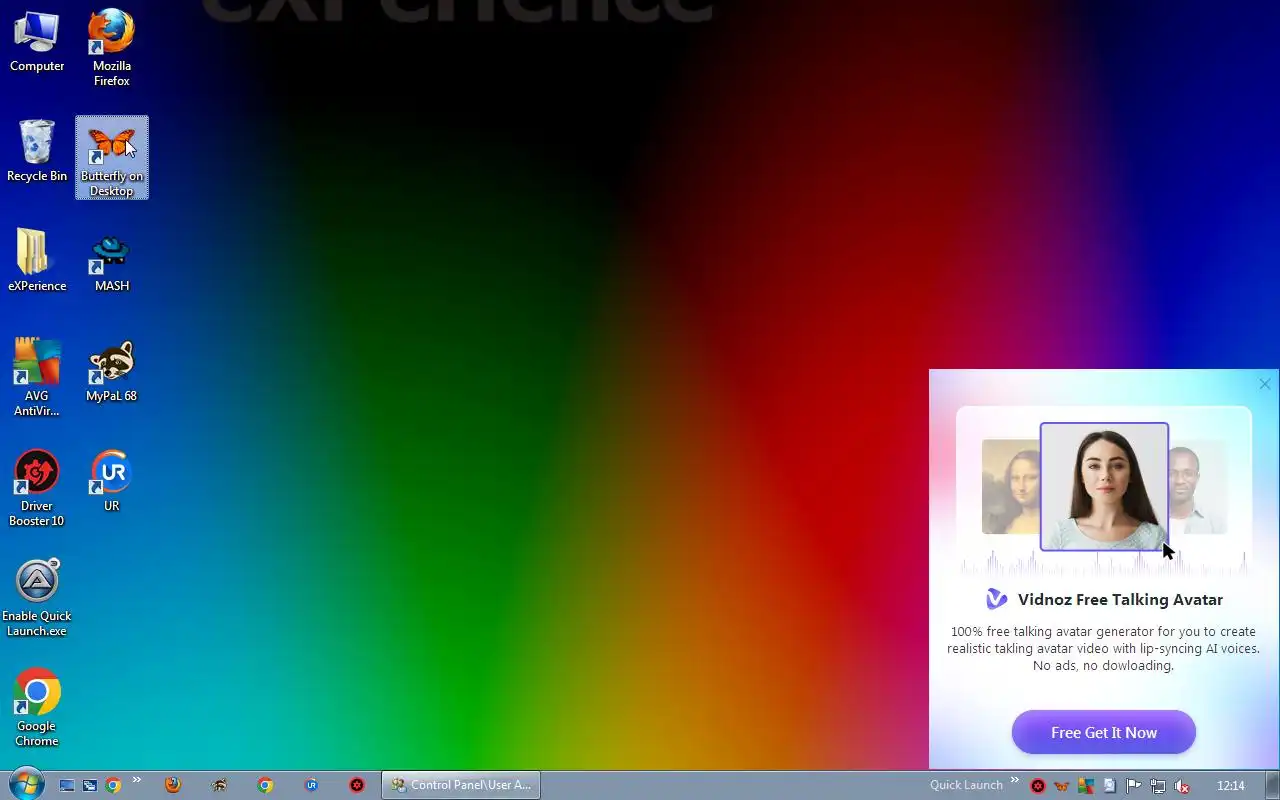
Task: Click the man avatar thumbnail in the ad
Action: click(x=1197, y=487)
